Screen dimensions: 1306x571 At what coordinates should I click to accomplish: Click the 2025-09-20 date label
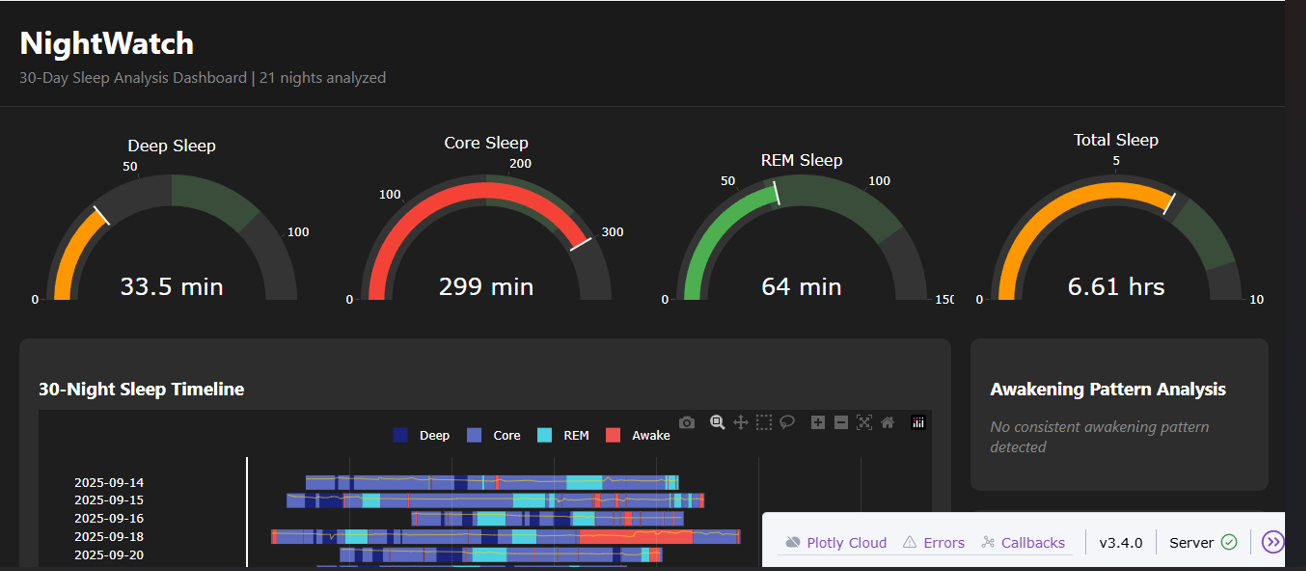pyautogui.click(x=109, y=554)
